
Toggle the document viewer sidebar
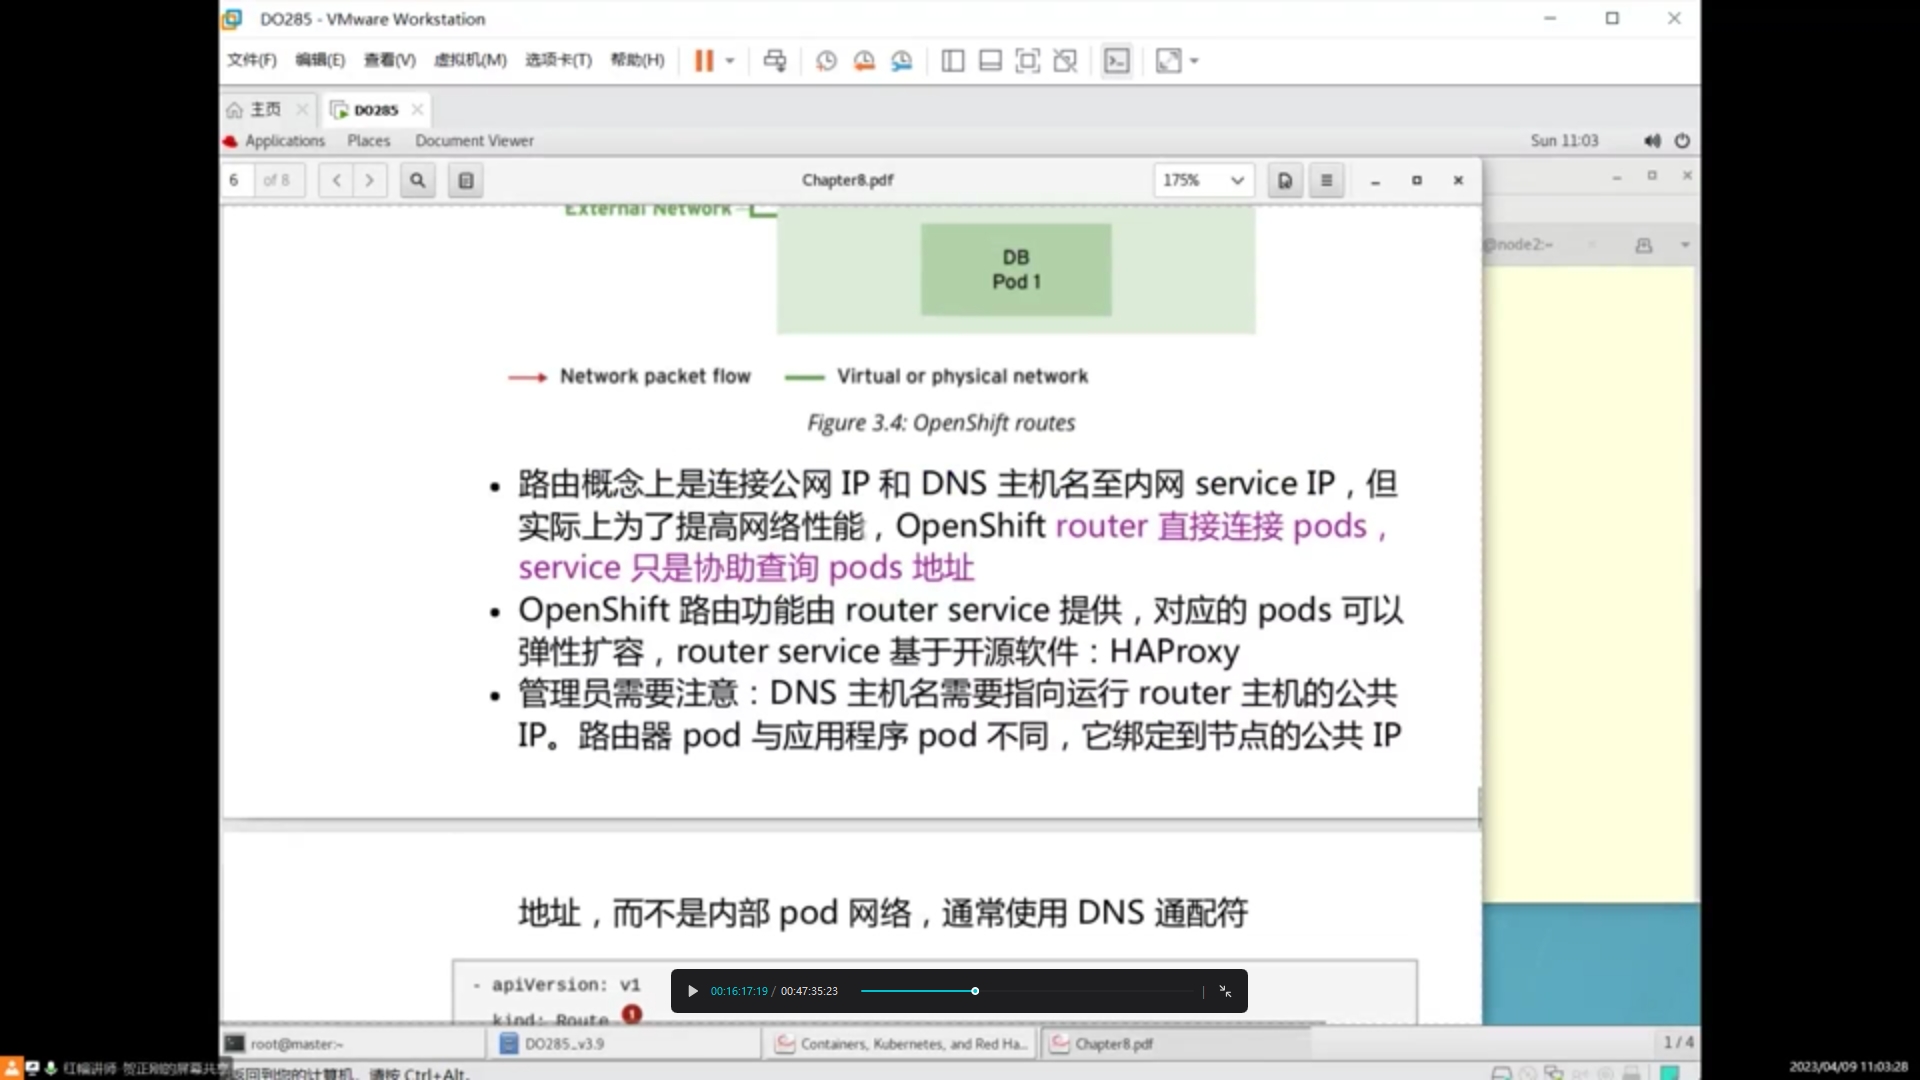(466, 180)
